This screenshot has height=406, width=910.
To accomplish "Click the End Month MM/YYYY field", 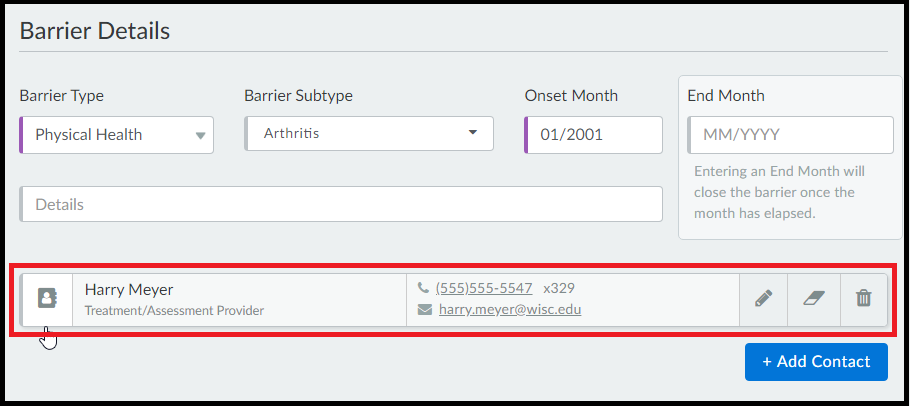I will click(790, 134).
